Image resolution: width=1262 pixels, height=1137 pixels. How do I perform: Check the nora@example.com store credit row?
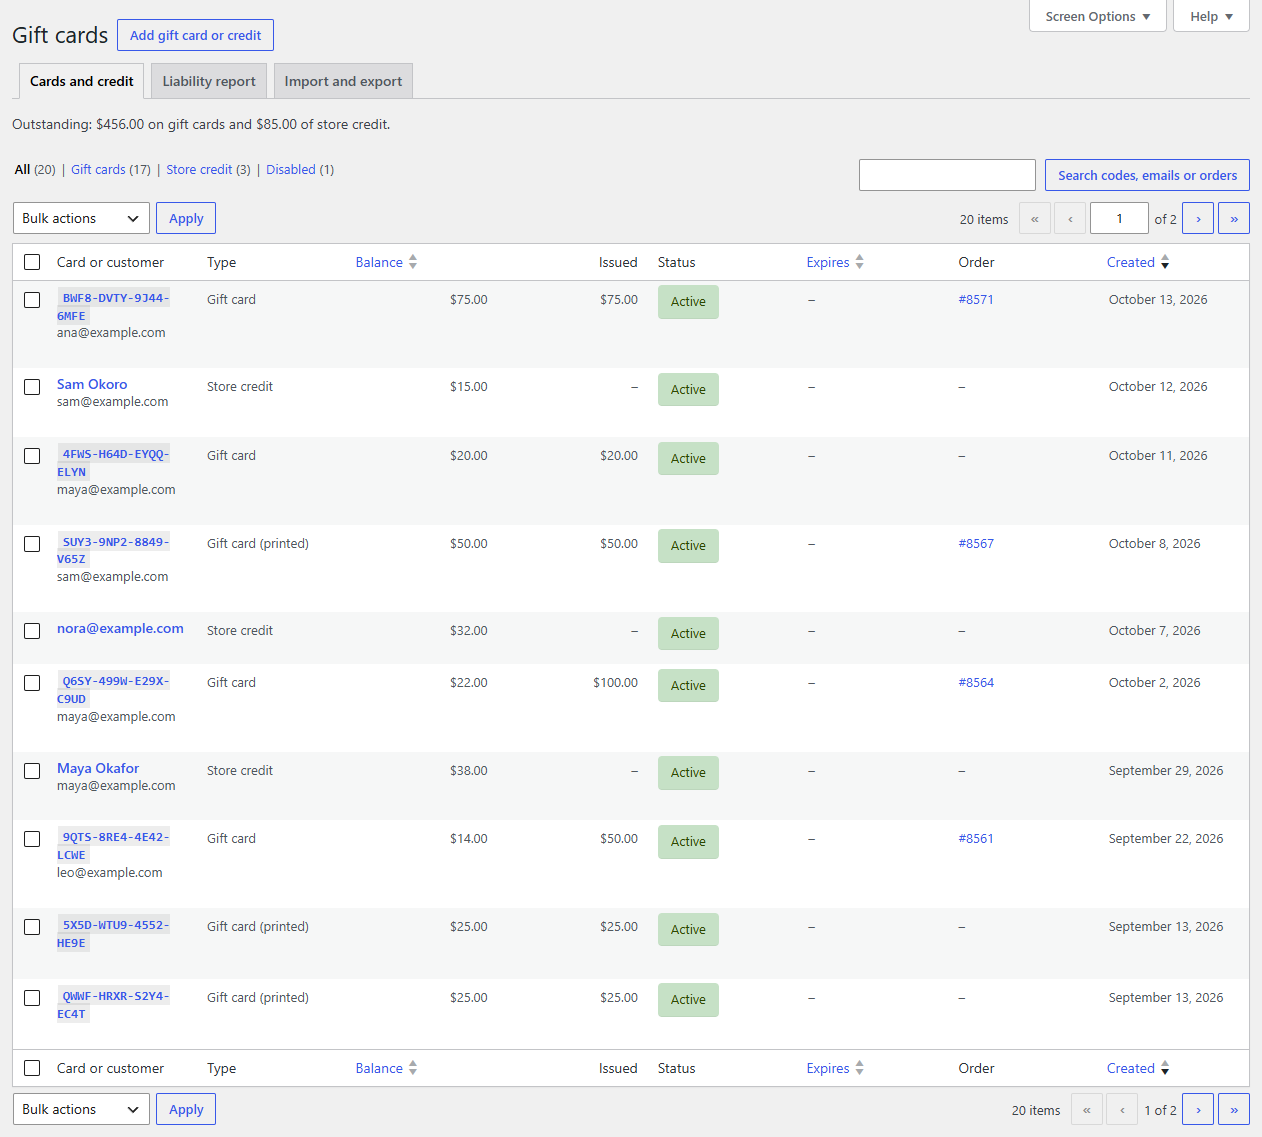[32, 631]
